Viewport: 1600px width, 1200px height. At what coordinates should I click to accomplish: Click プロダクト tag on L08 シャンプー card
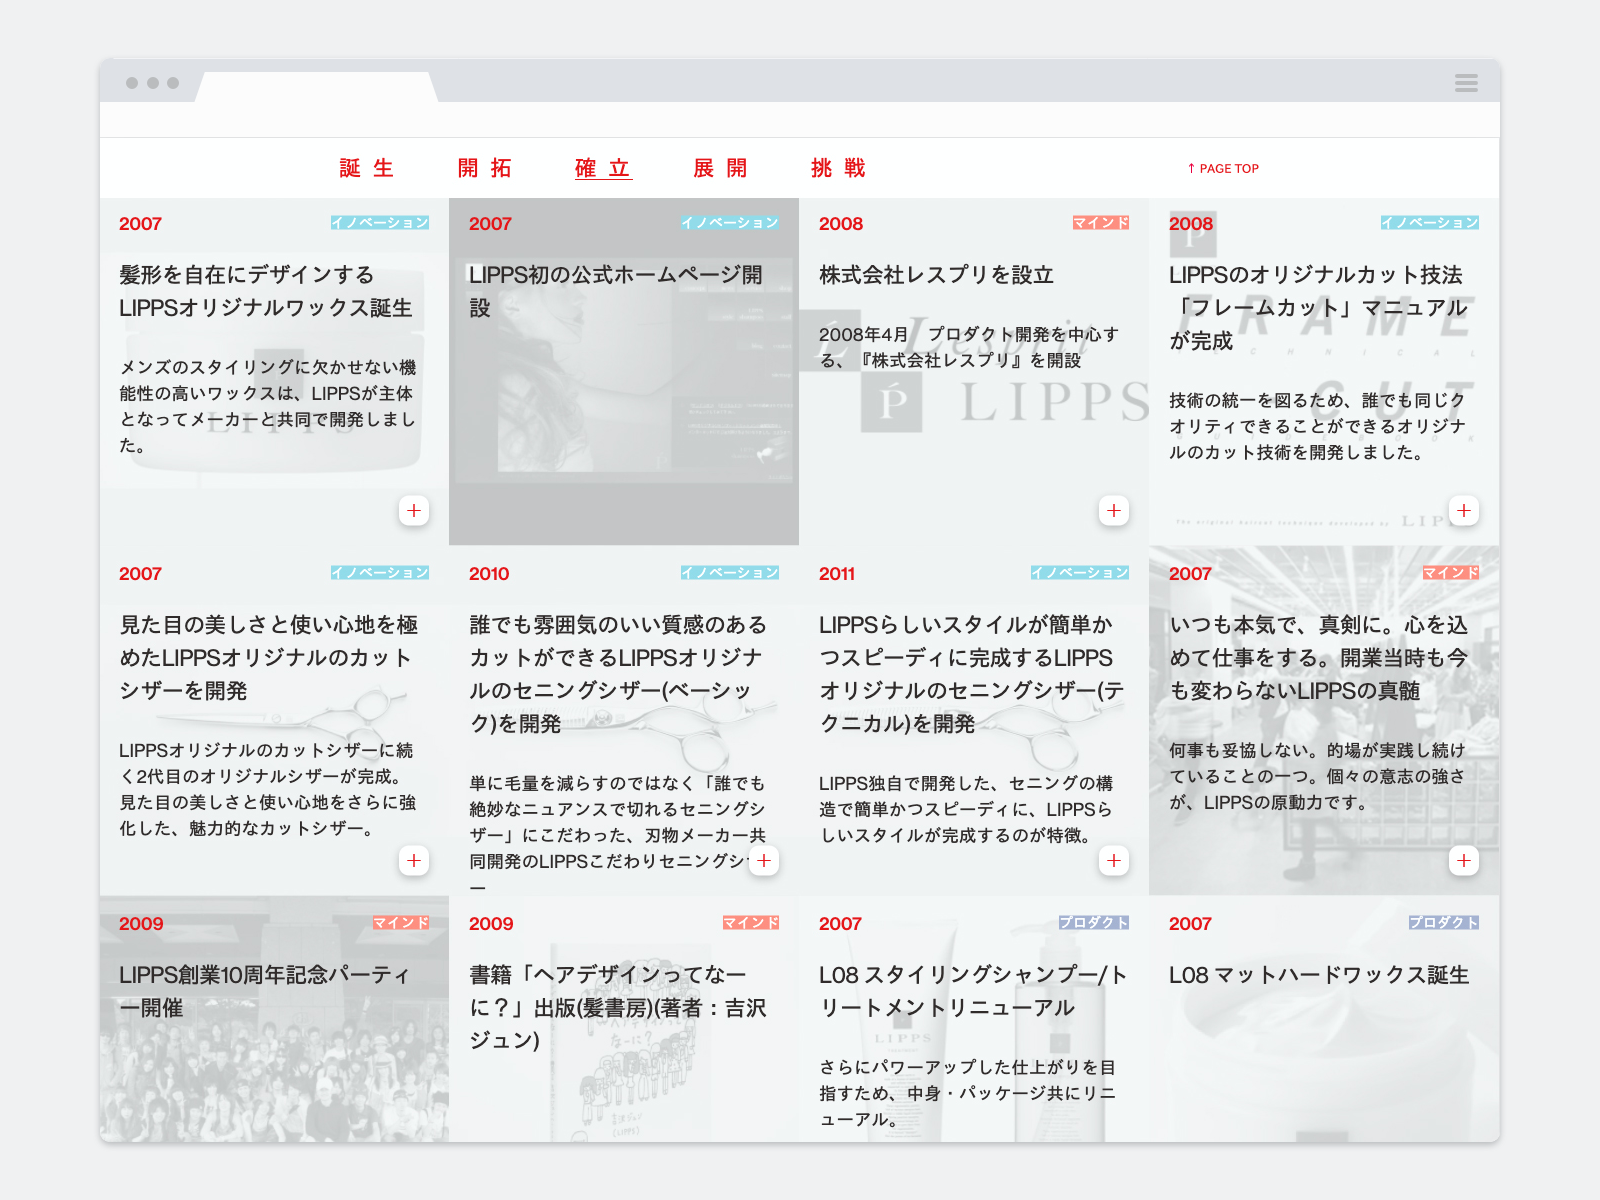(x=1094, y=923)
